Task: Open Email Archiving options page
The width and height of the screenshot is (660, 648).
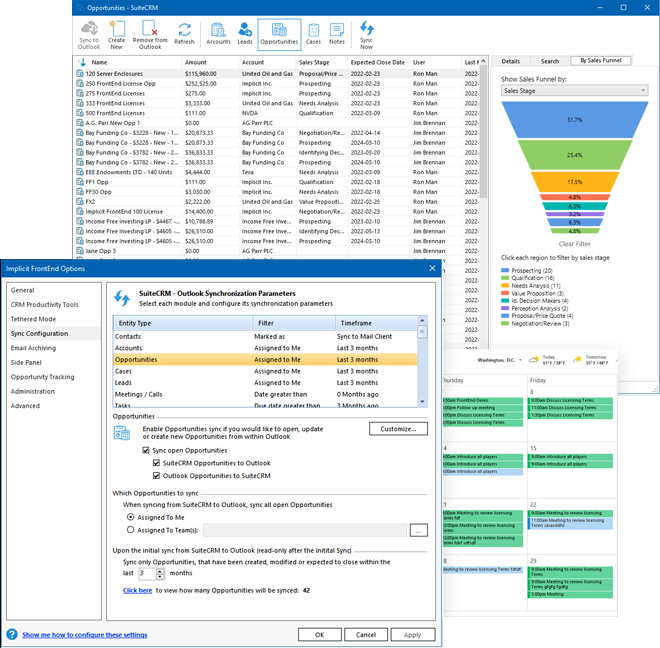Action: click(x=33, y=348)
